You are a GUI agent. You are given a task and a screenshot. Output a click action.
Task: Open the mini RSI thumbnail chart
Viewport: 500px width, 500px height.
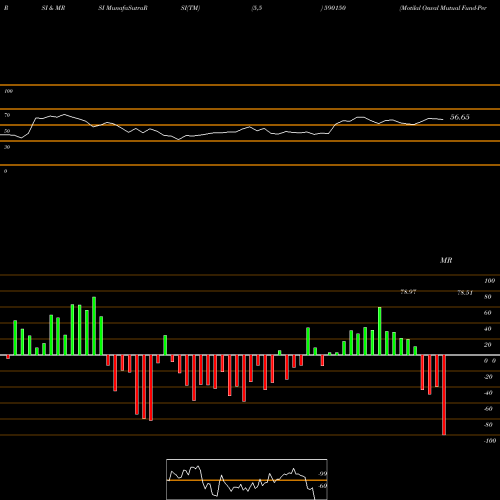click(247, 479)
